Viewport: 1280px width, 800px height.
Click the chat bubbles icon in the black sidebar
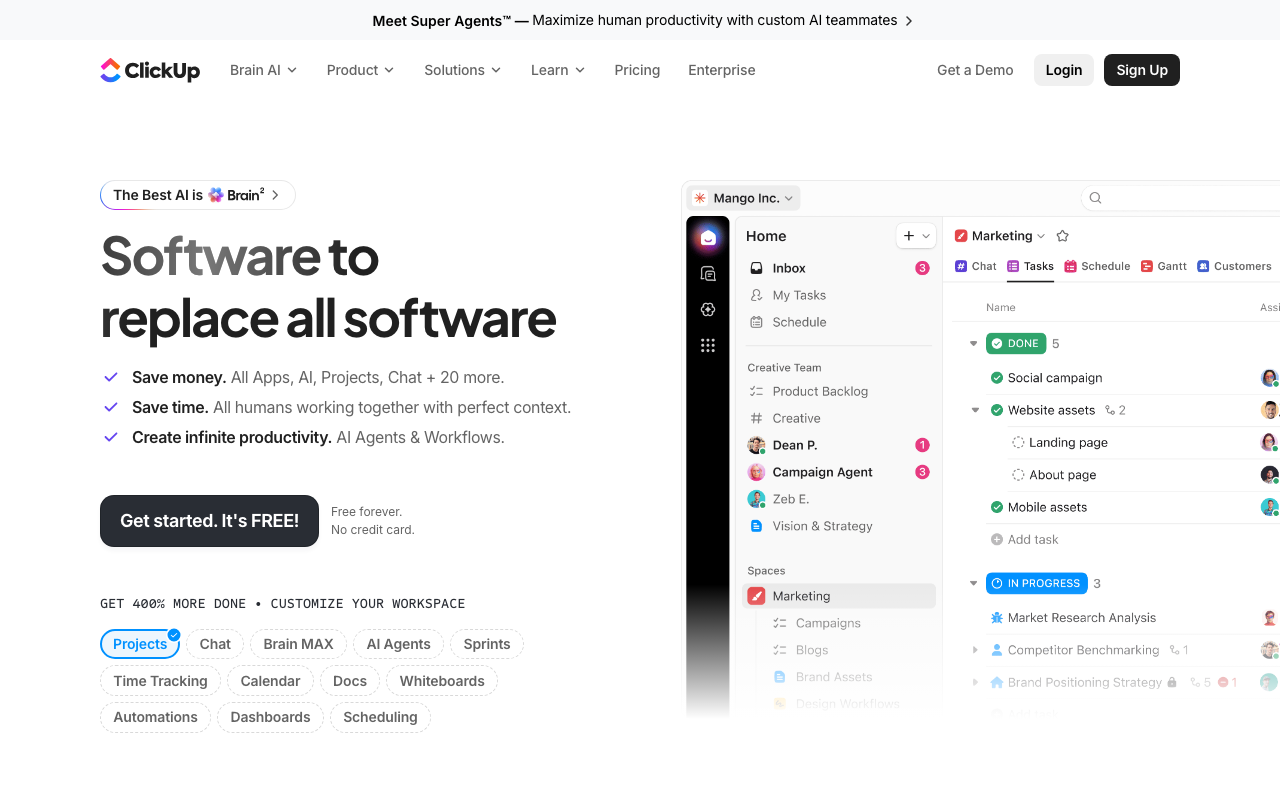click(708, 274)
